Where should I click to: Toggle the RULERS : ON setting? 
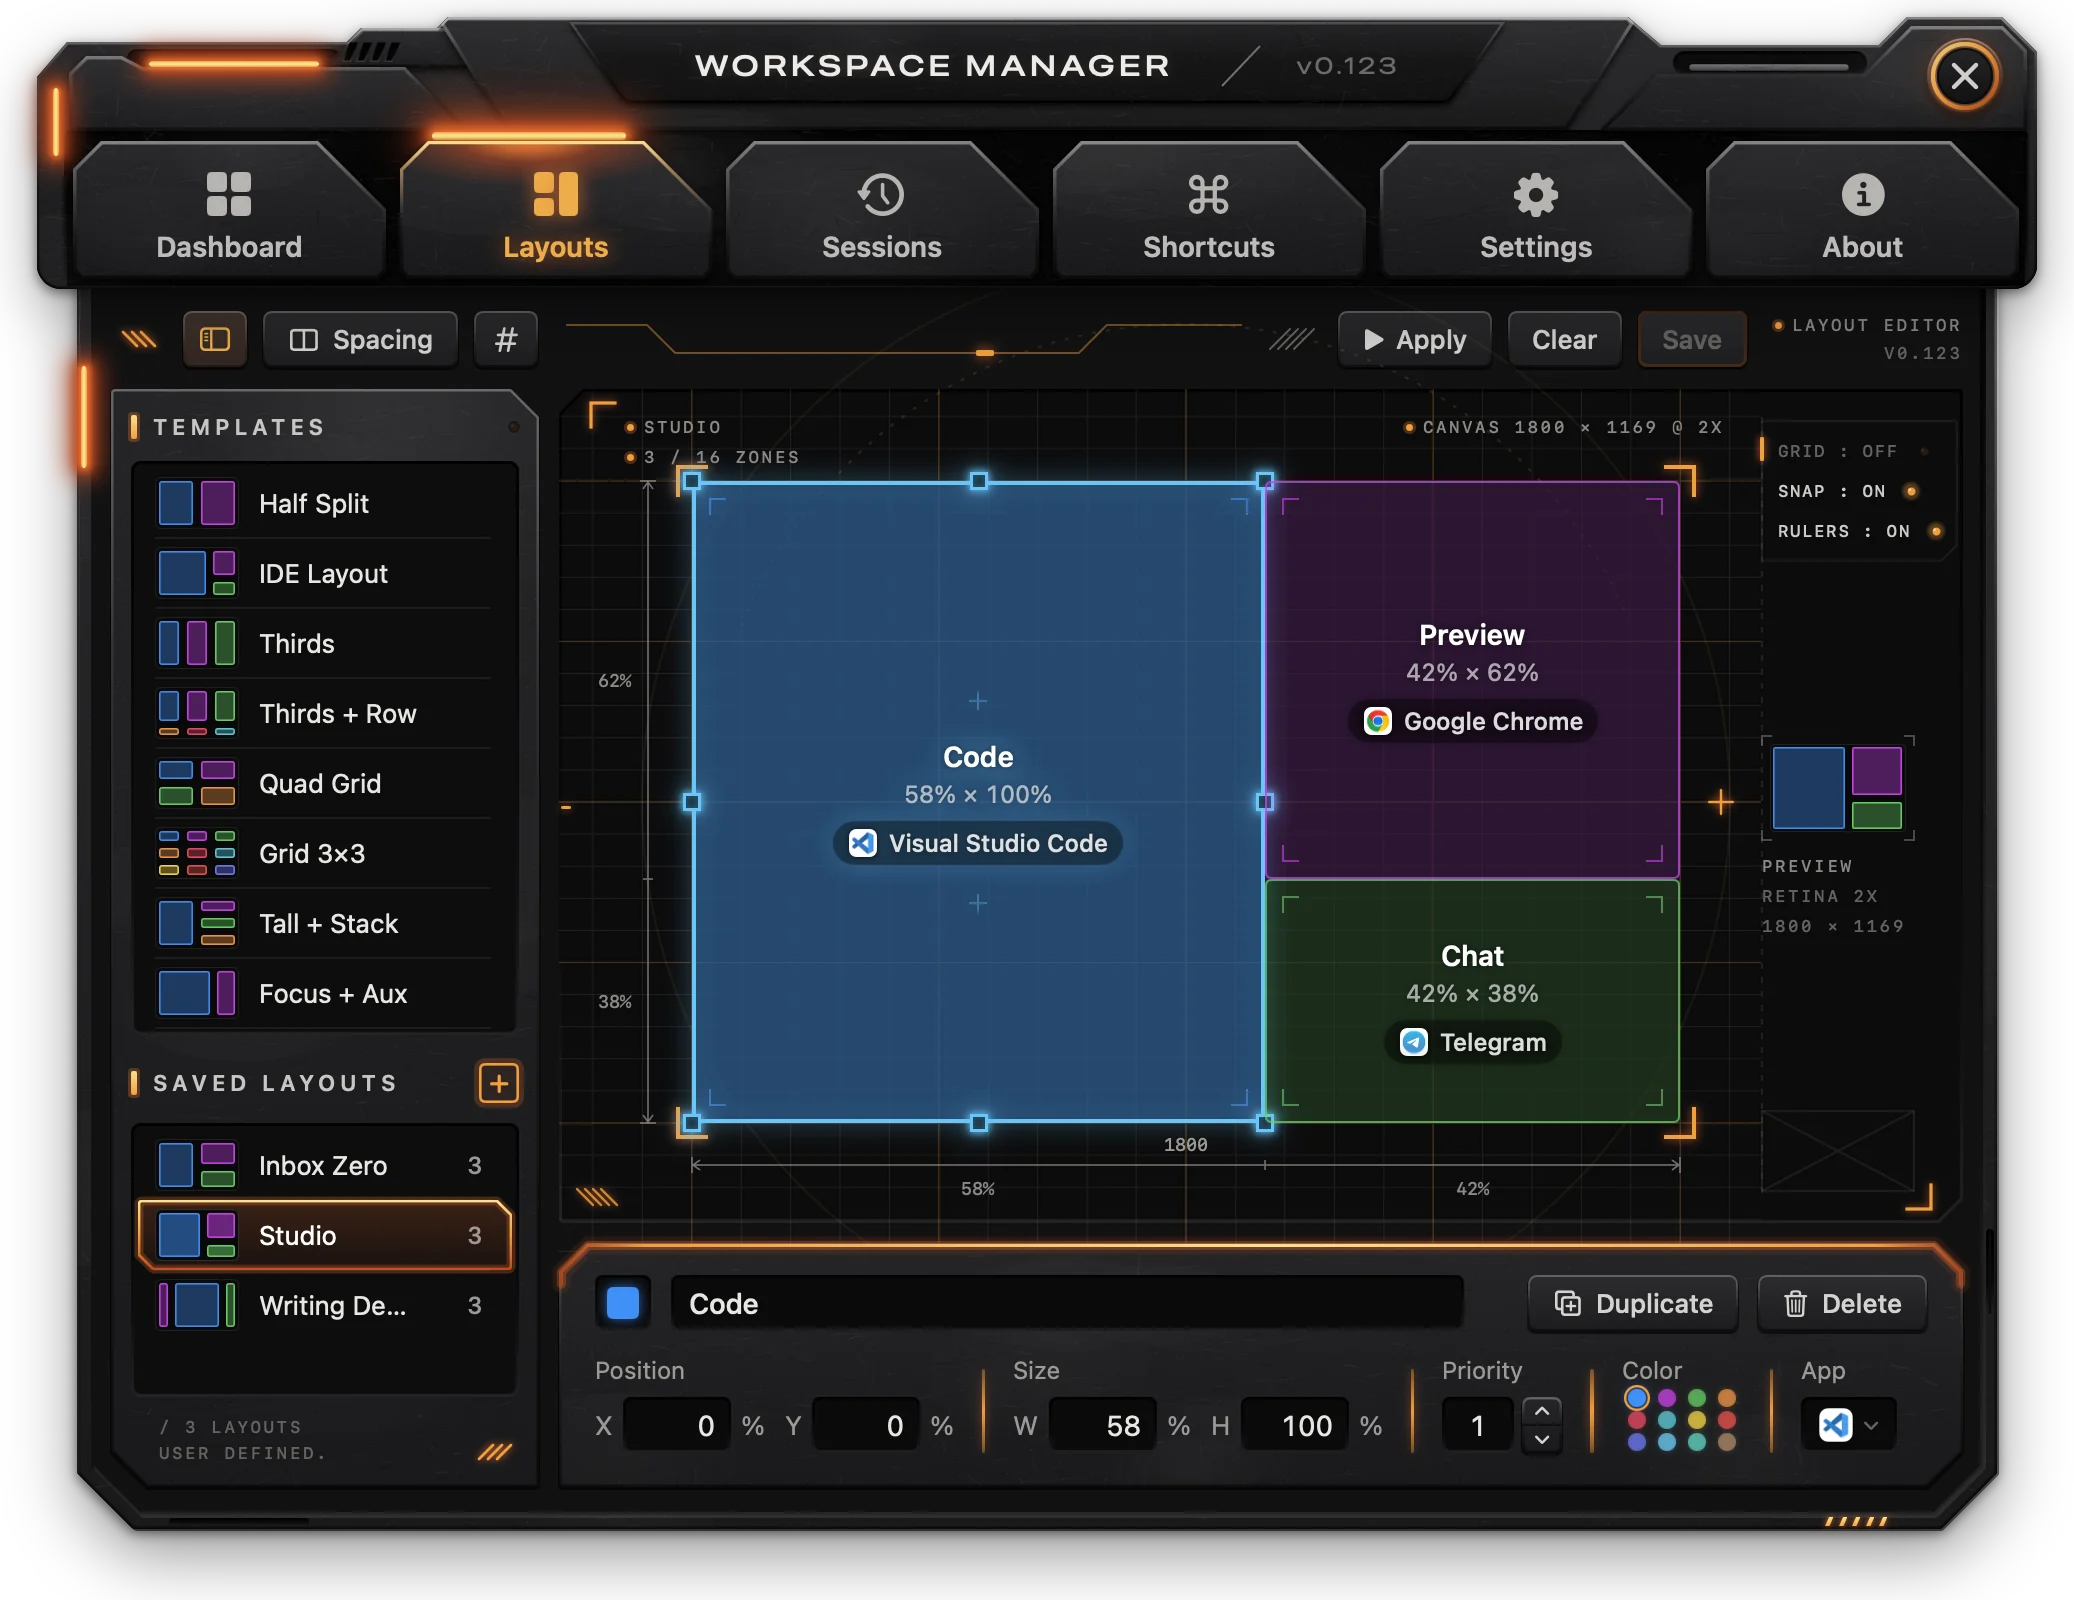click(1859, 531)
